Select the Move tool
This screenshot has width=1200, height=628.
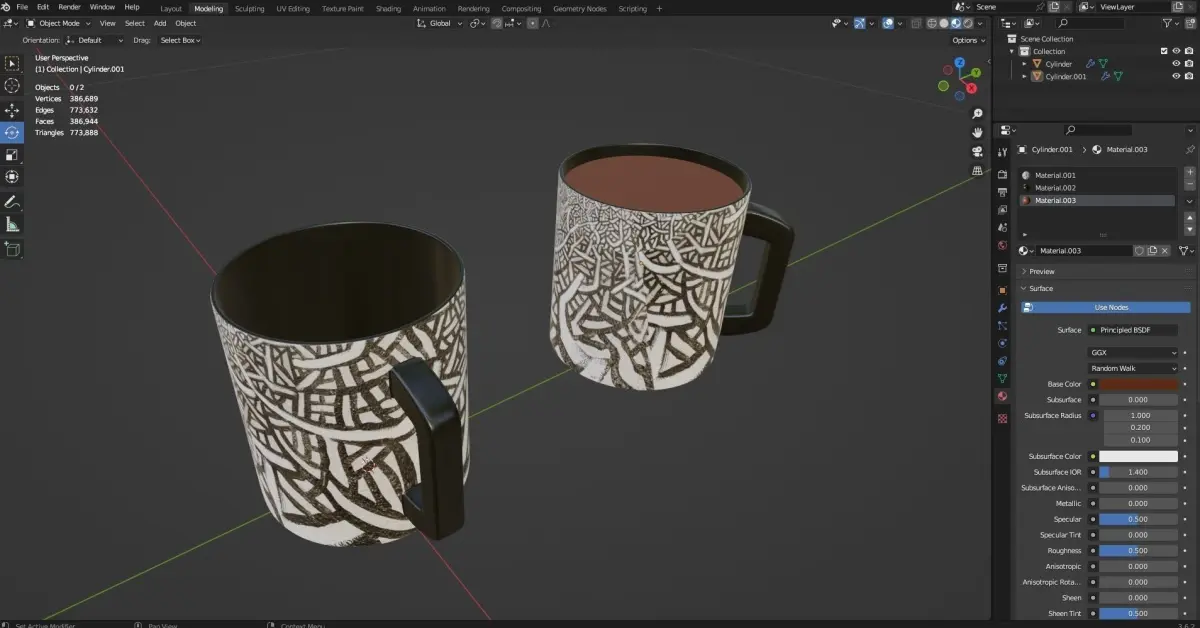[x=12, y=110]
